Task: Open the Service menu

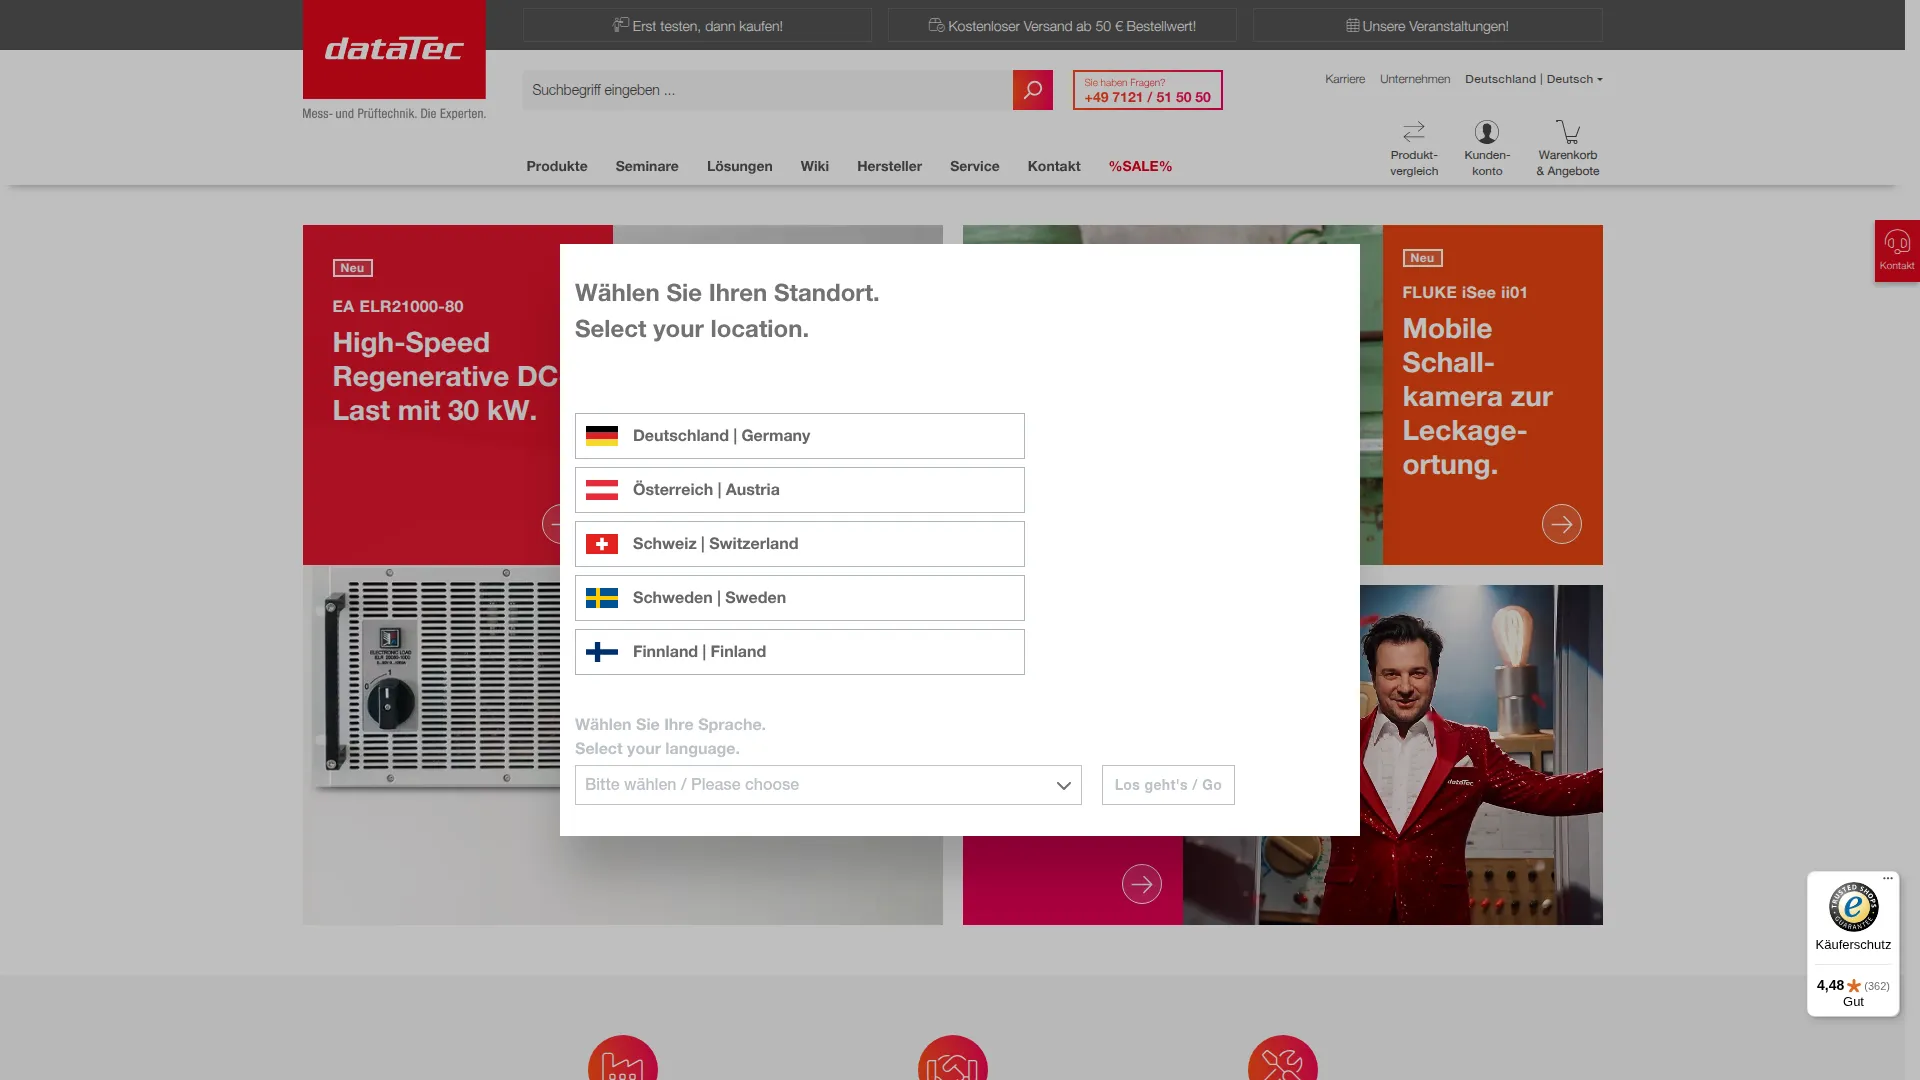Action: [x=974, y=166]
